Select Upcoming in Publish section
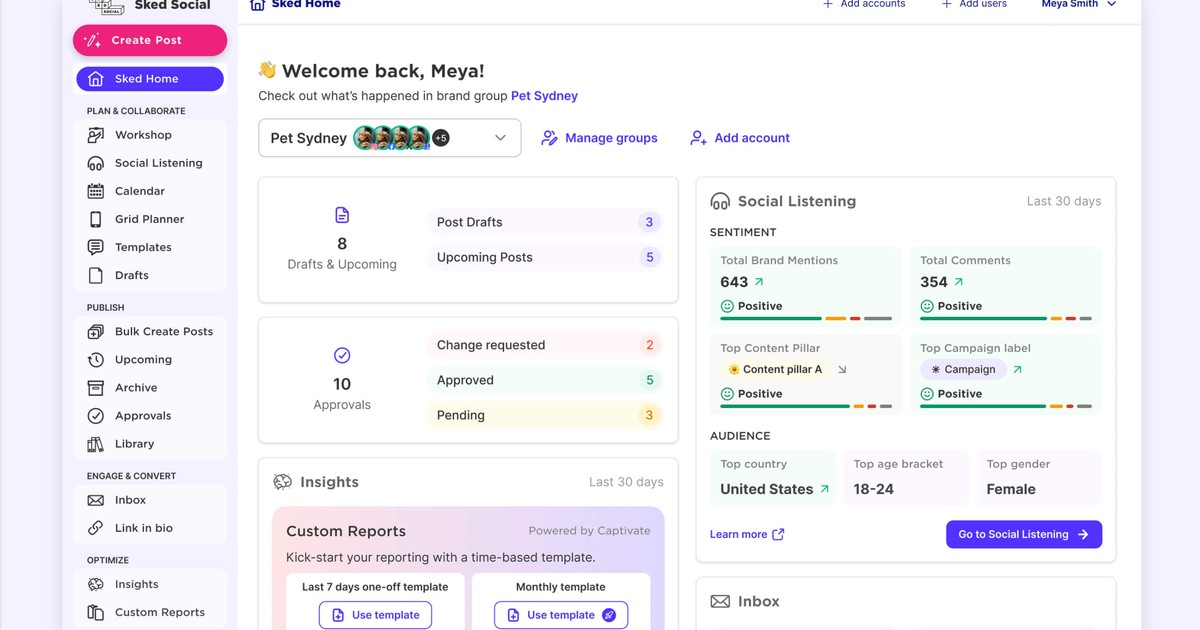This screenshot has height=630, width=1200. (x=150, y=359)
